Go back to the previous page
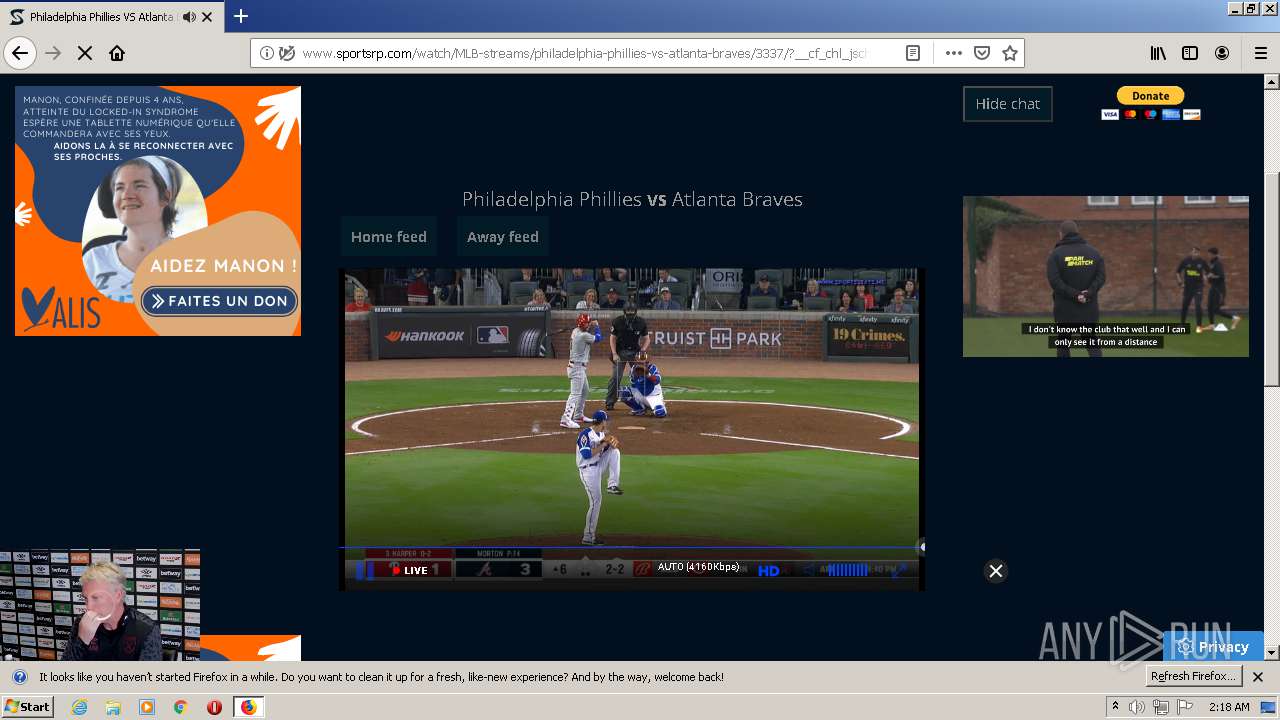The image size is (1280, 720). point(20,53)
